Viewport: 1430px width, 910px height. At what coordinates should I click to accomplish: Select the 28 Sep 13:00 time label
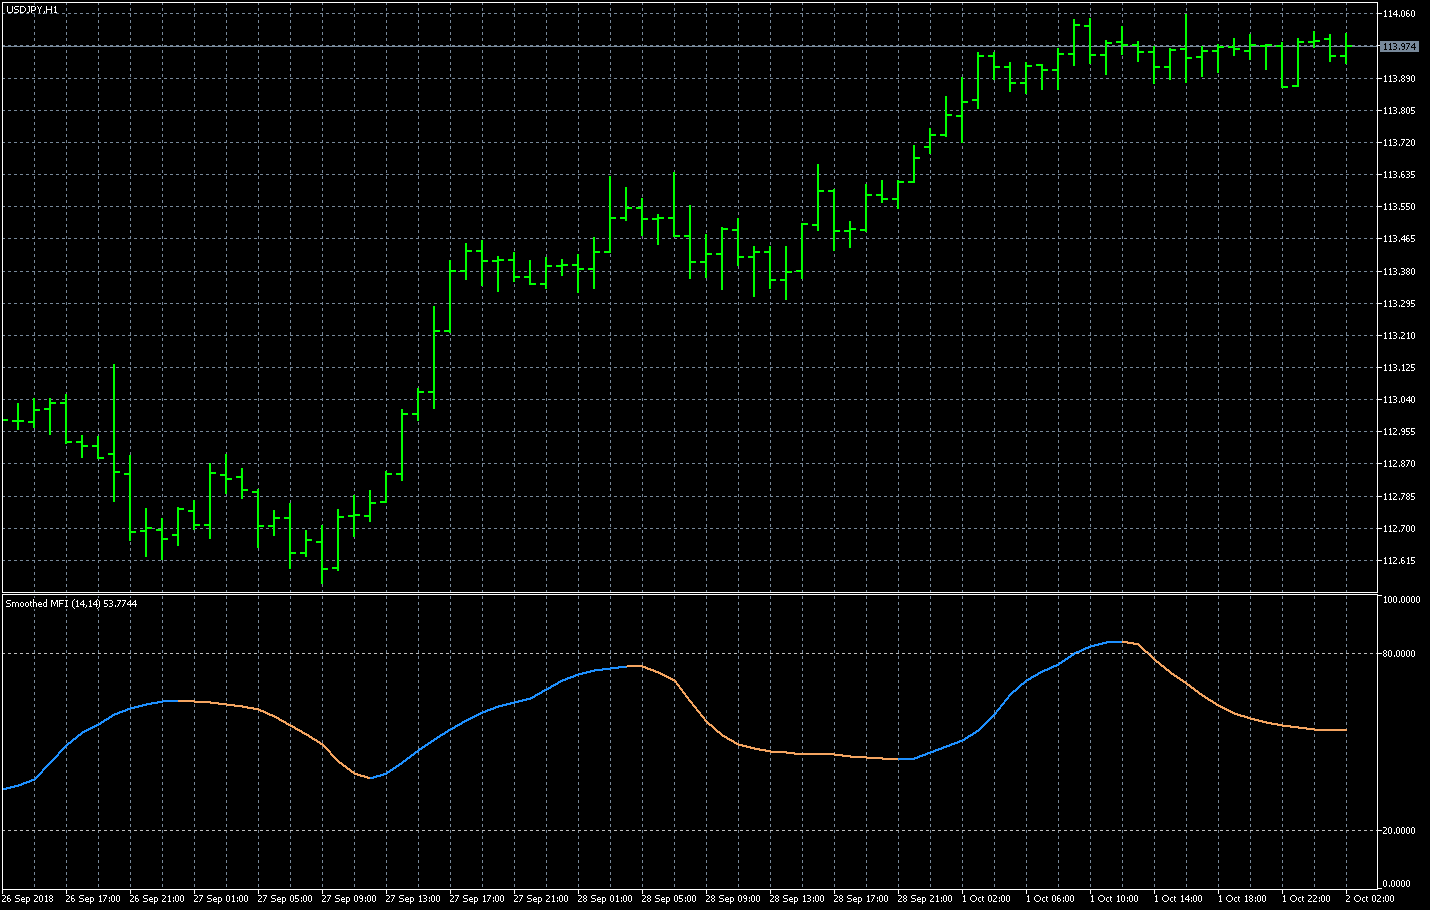pyautogui.click(x=797, y=899)
